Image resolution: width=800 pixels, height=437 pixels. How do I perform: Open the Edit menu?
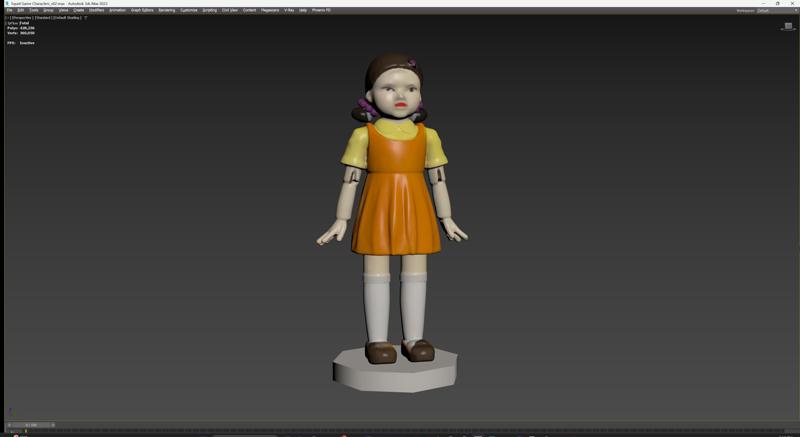pos(20,10)
